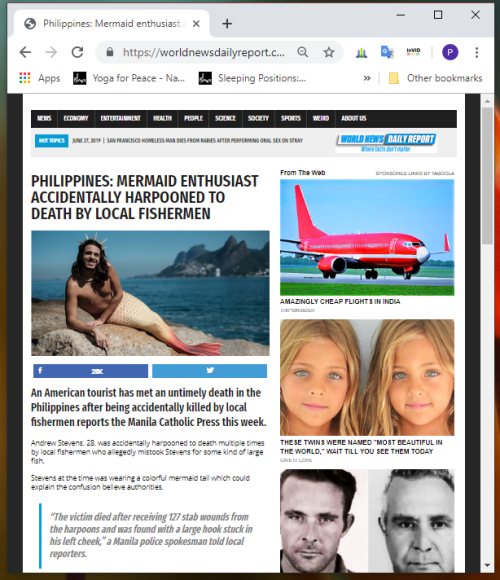Open the Entertainment section

tap(121, 118)
